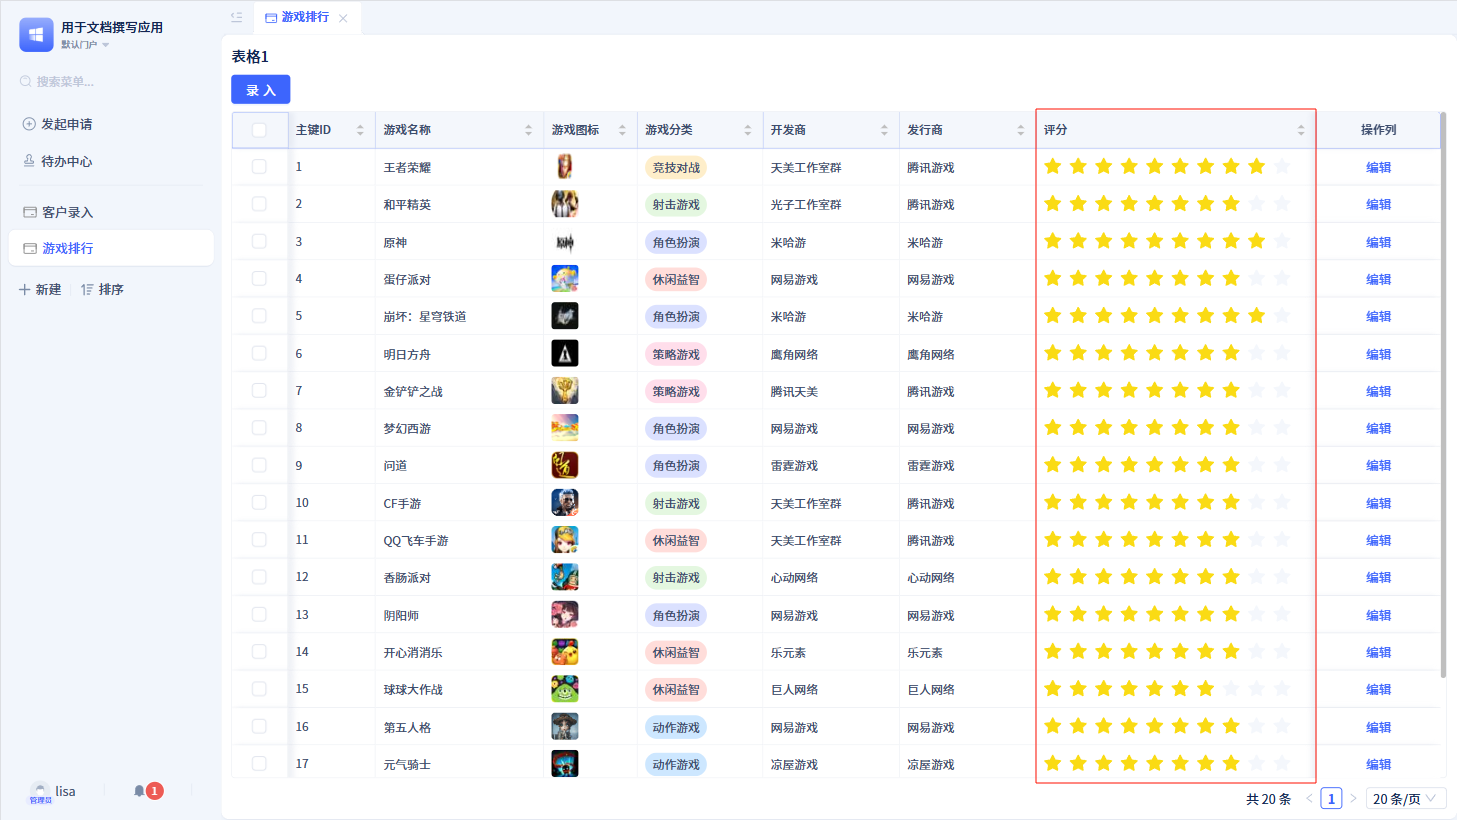Screen dimensions: 1457x820
Task: Click 排序 in the sidebar
Action: coord(102,289)
